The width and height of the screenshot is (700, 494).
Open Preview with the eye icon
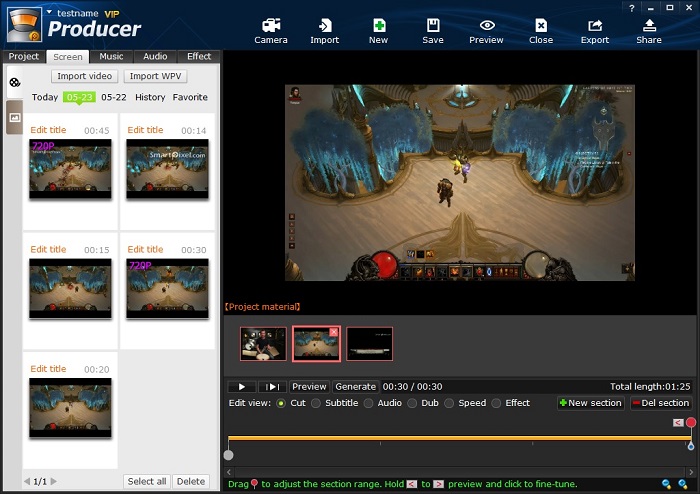click(486, 30)
